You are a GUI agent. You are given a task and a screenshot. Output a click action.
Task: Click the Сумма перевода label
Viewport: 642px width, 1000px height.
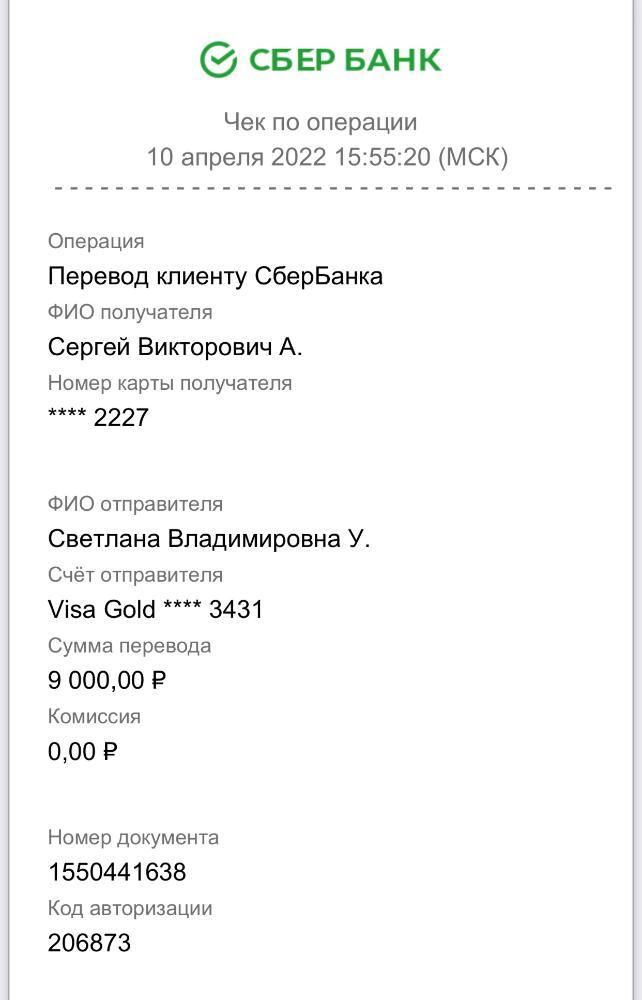coord(129,646)
